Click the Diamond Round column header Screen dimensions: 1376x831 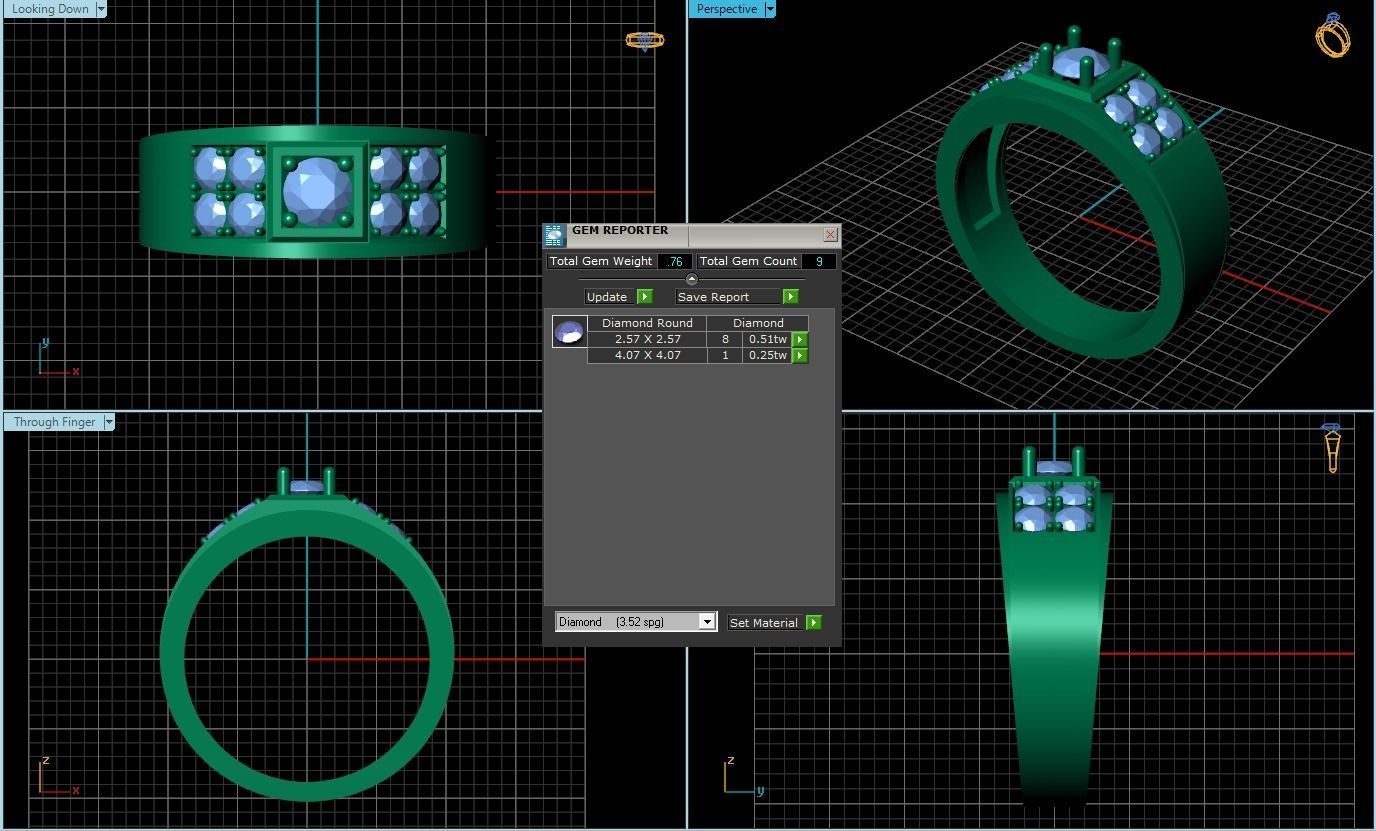click(647, 323)
